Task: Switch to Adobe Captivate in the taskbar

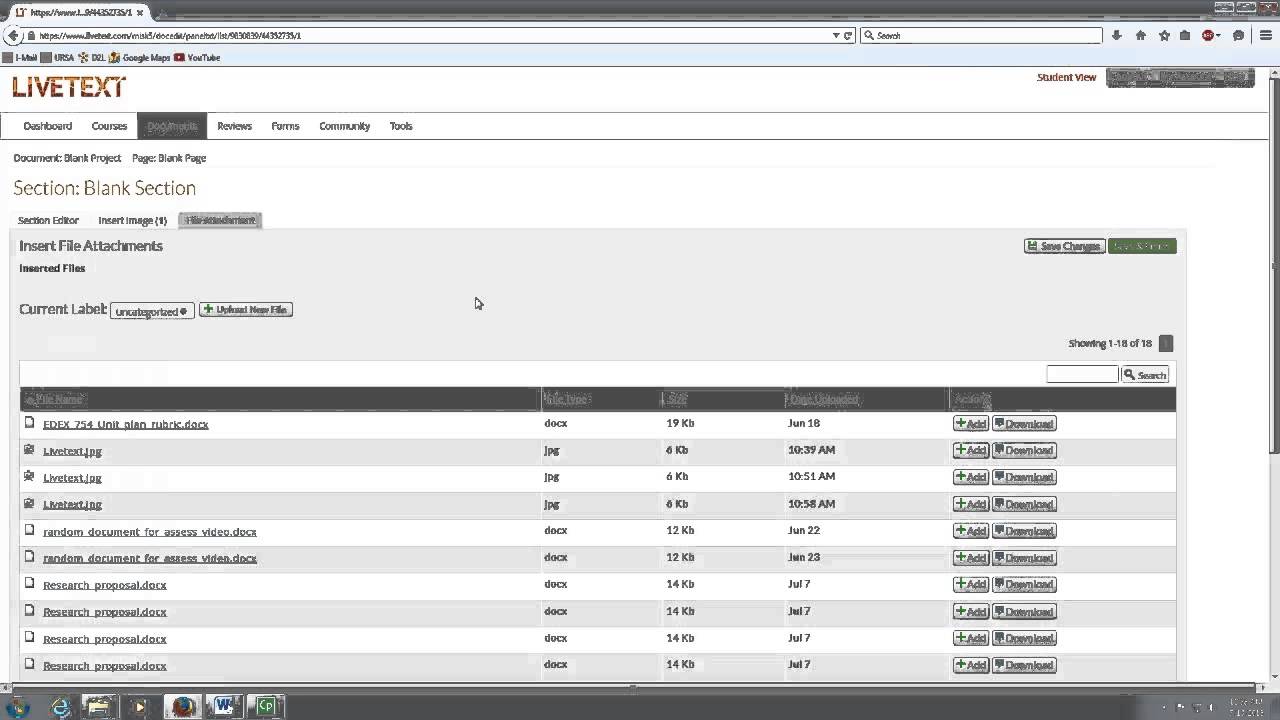Action: [x=266, y=706]
